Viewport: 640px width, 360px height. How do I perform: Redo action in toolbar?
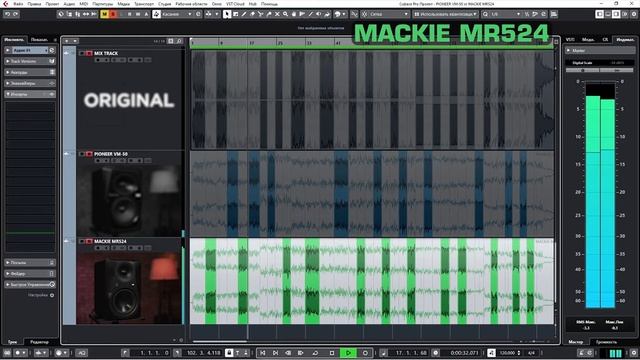tap(16, 14)
